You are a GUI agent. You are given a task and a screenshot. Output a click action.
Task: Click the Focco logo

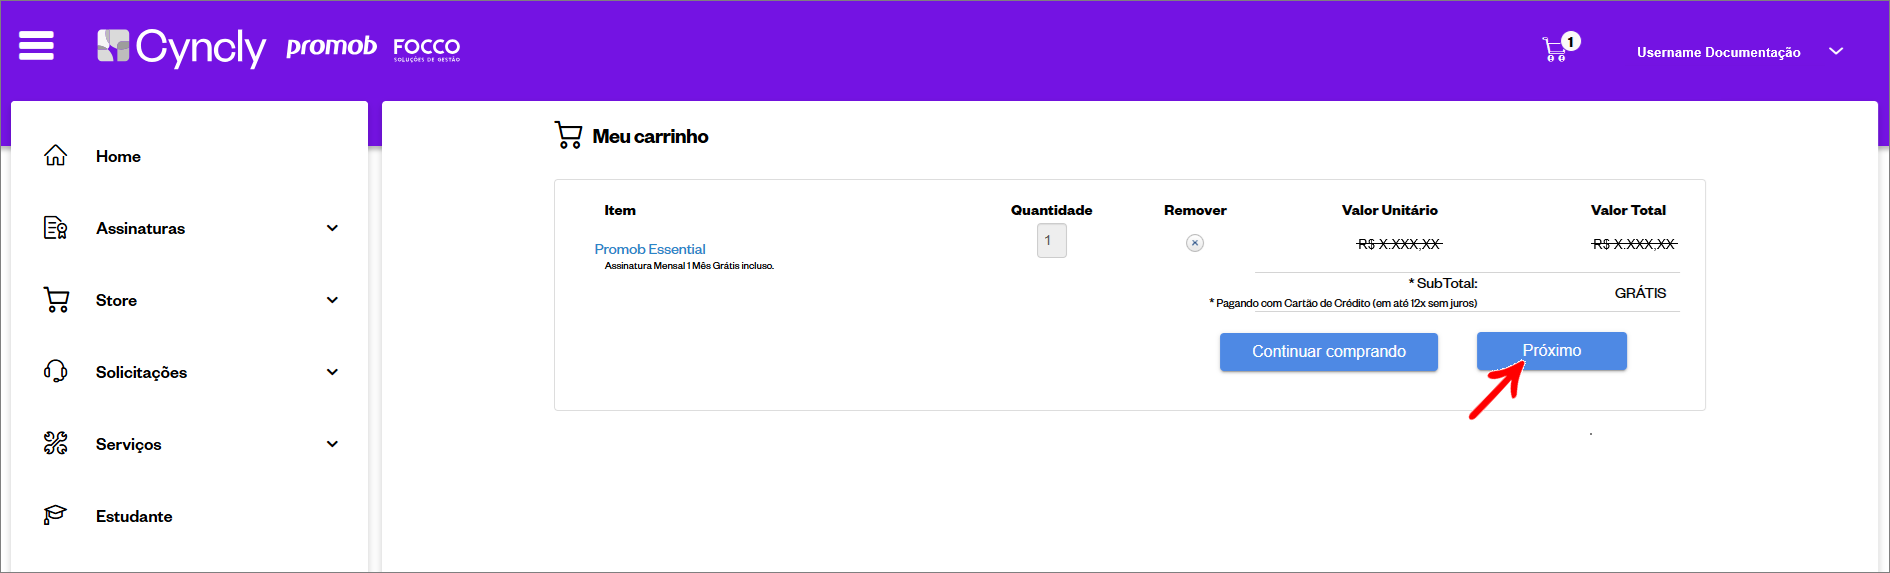(427, 48)
